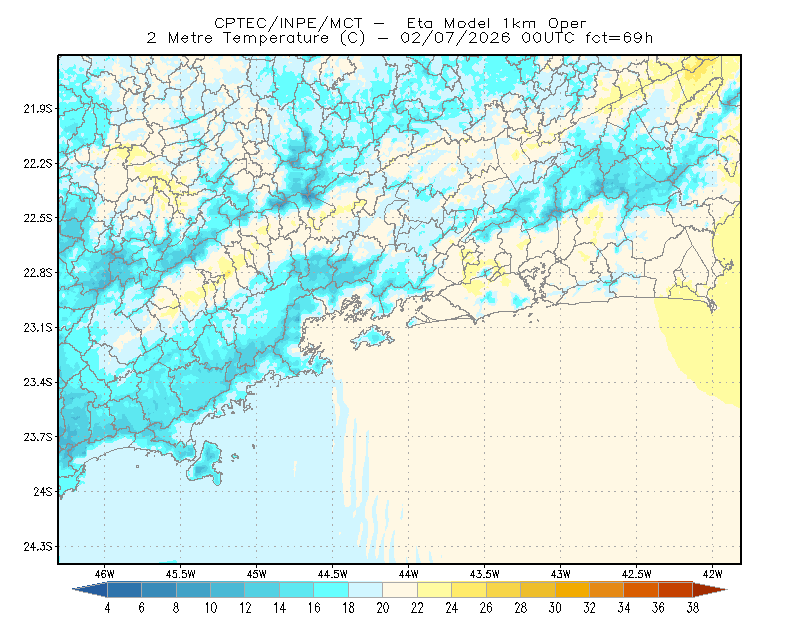Click the 22.8S latitude label
This screenshot has width=800, height=618.
point(38,273)
